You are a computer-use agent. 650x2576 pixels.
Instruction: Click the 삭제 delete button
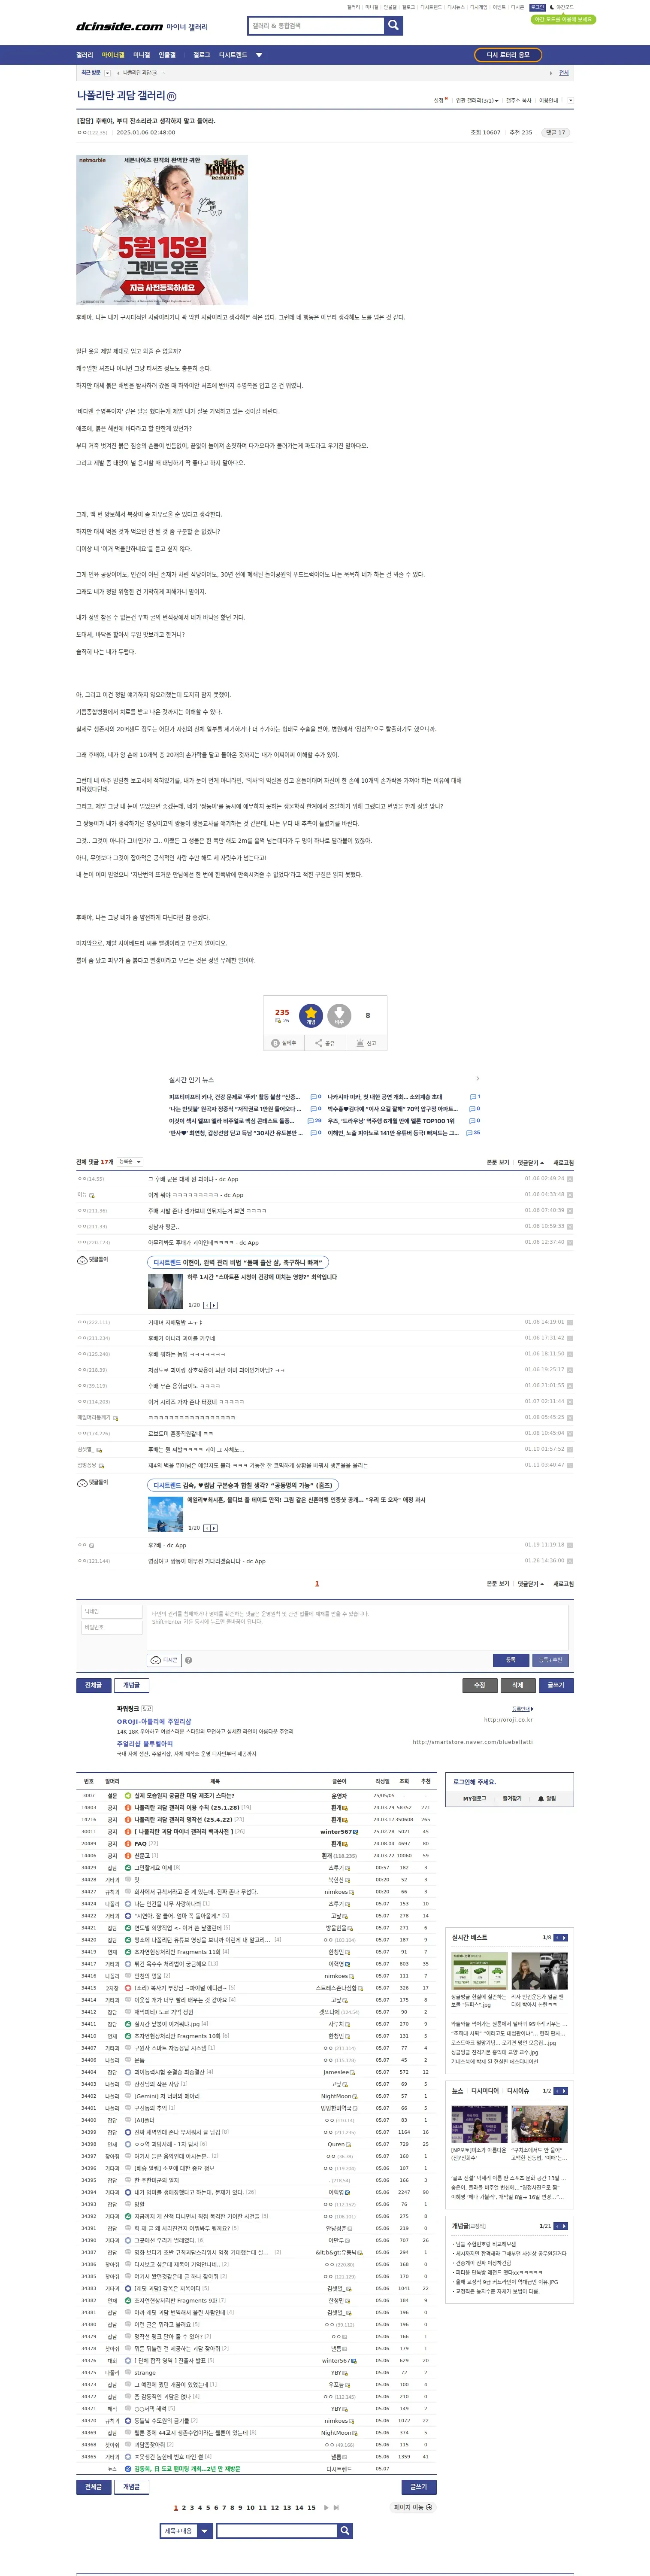click(518, 1685)
